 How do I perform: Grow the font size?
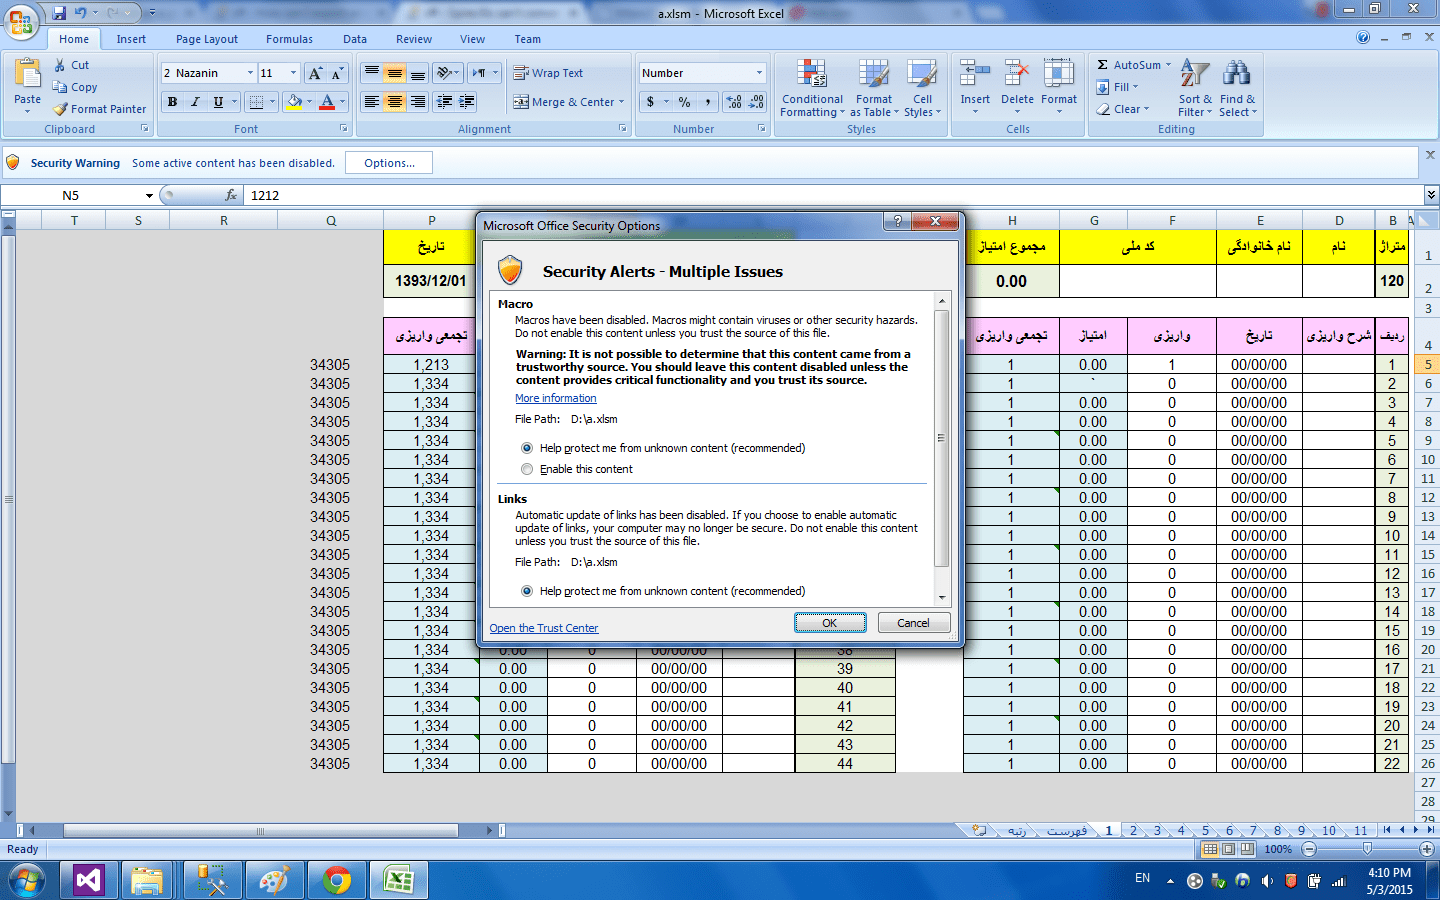pos(315,73)
